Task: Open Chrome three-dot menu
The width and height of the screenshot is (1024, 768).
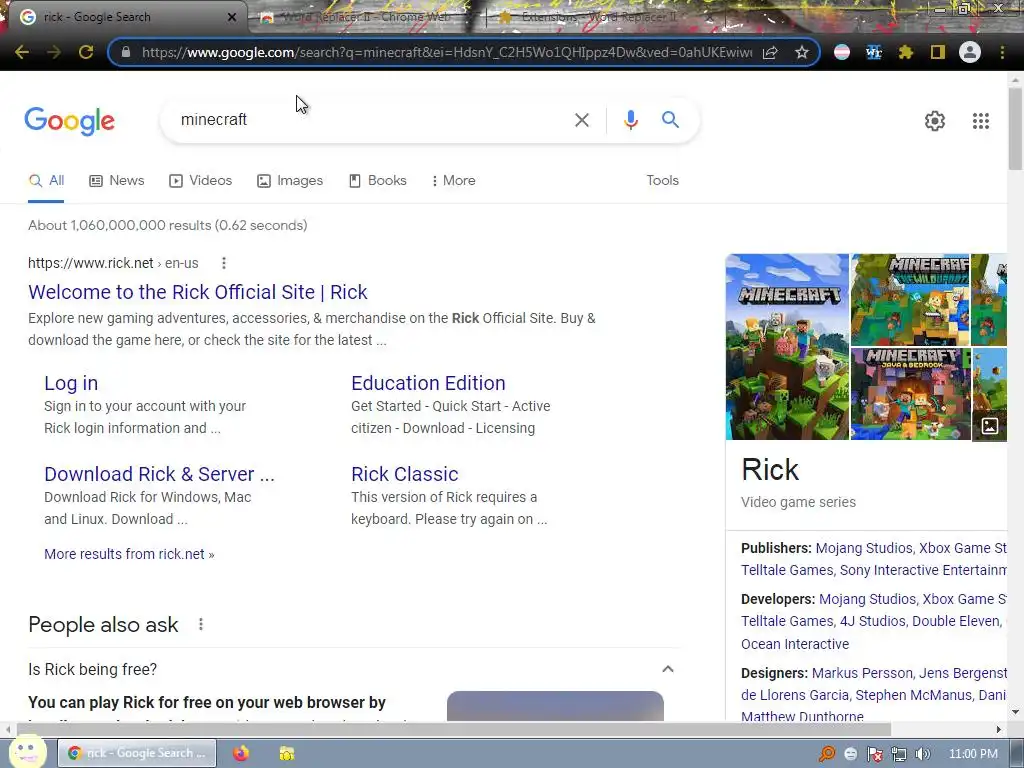Action: (1002, 52)
